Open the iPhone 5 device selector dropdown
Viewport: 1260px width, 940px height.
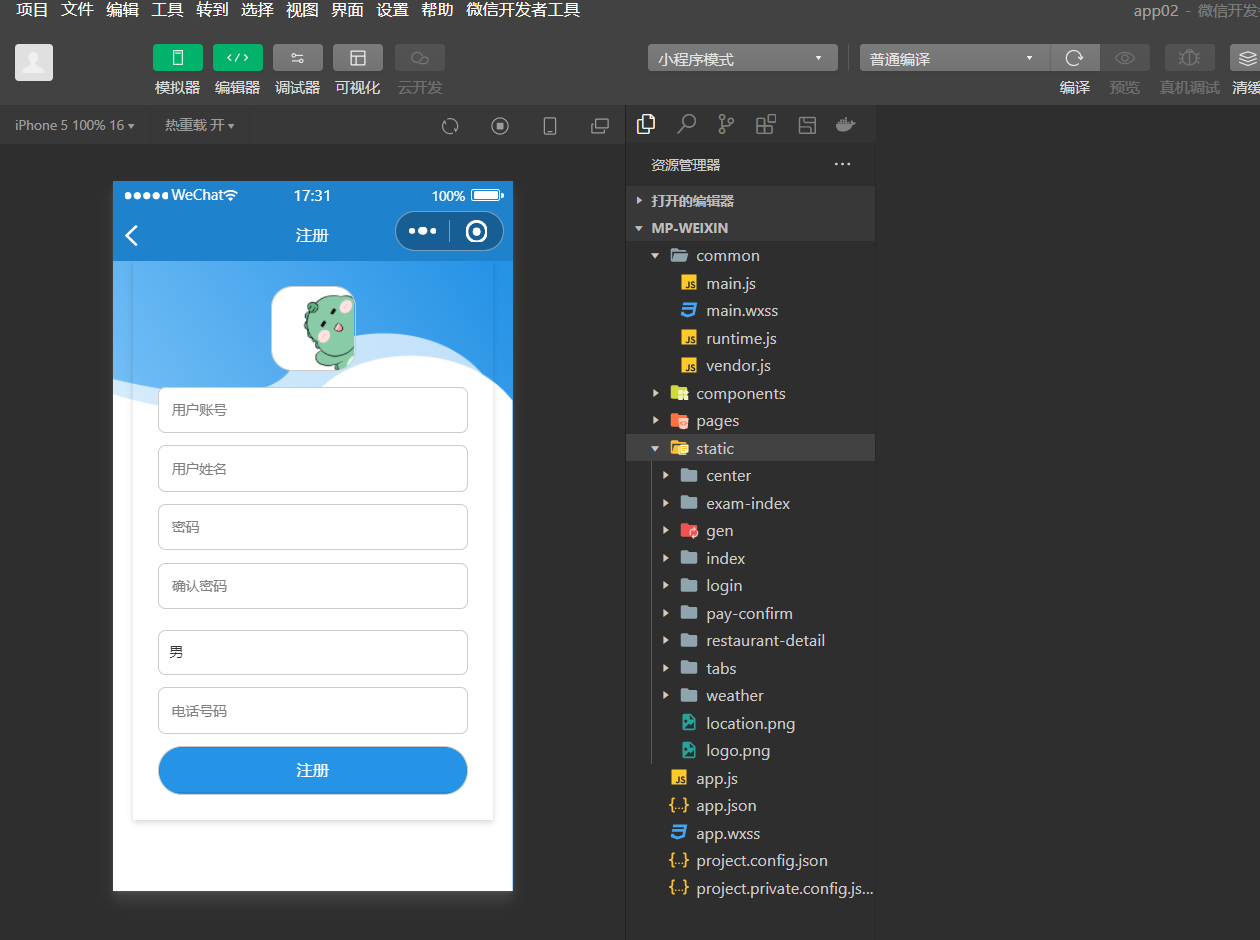click(x=75, y=125)
